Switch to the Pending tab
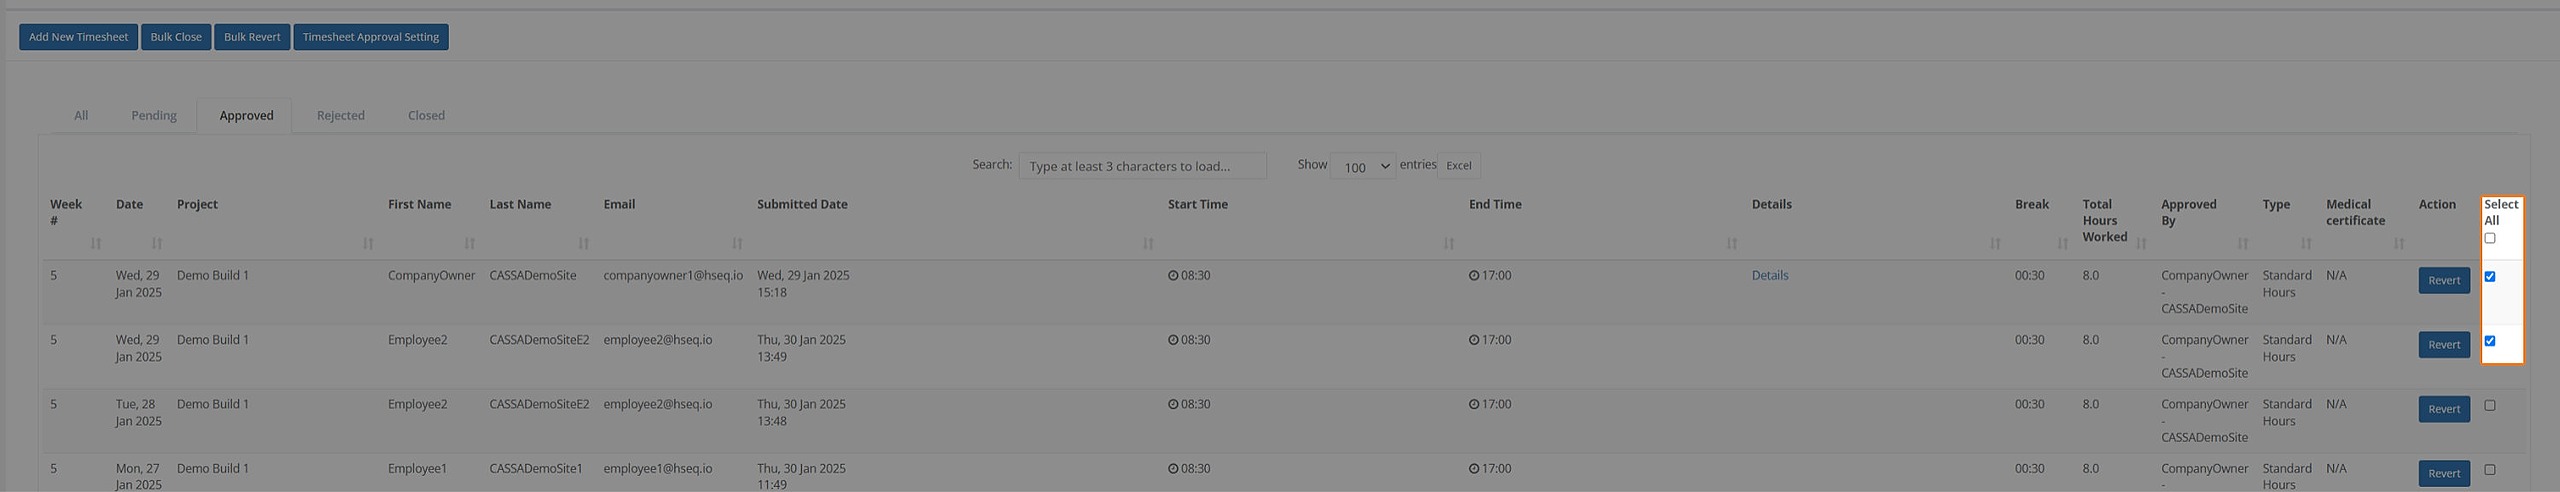Viewport: 2560px width, 492px height. click(x=154, y=116)
